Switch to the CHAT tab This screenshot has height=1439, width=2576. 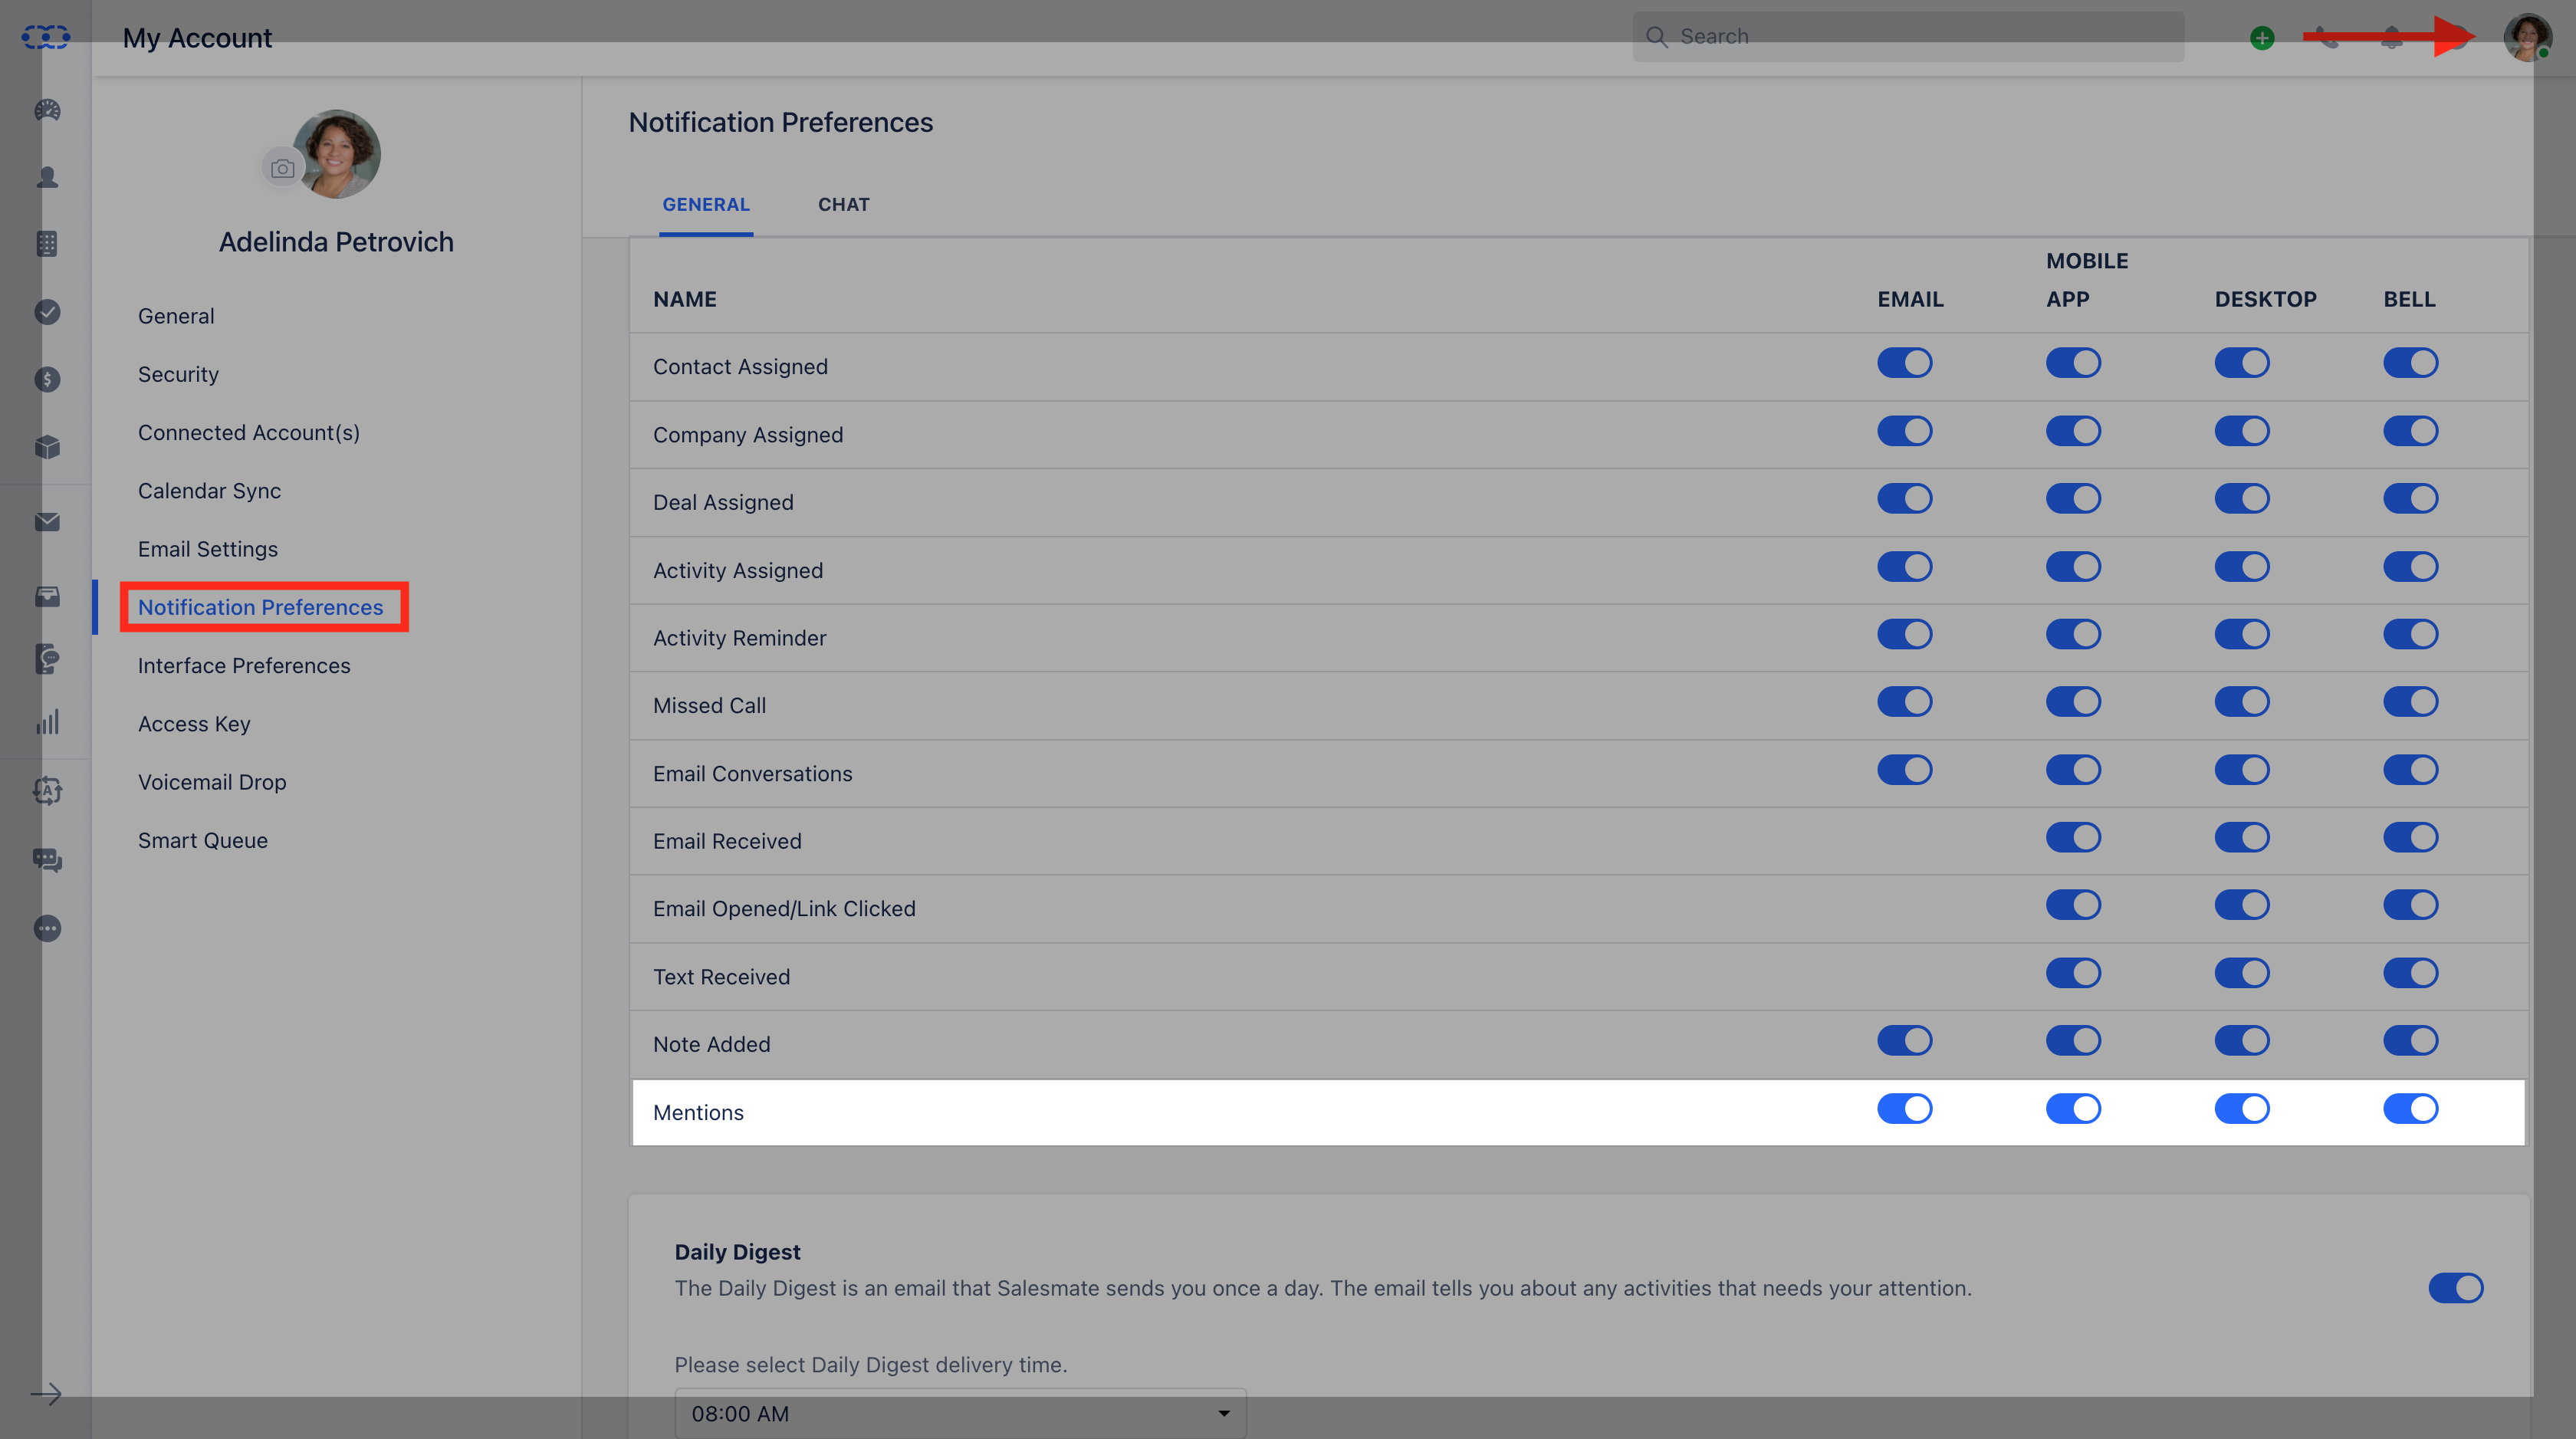coord(844,204)
